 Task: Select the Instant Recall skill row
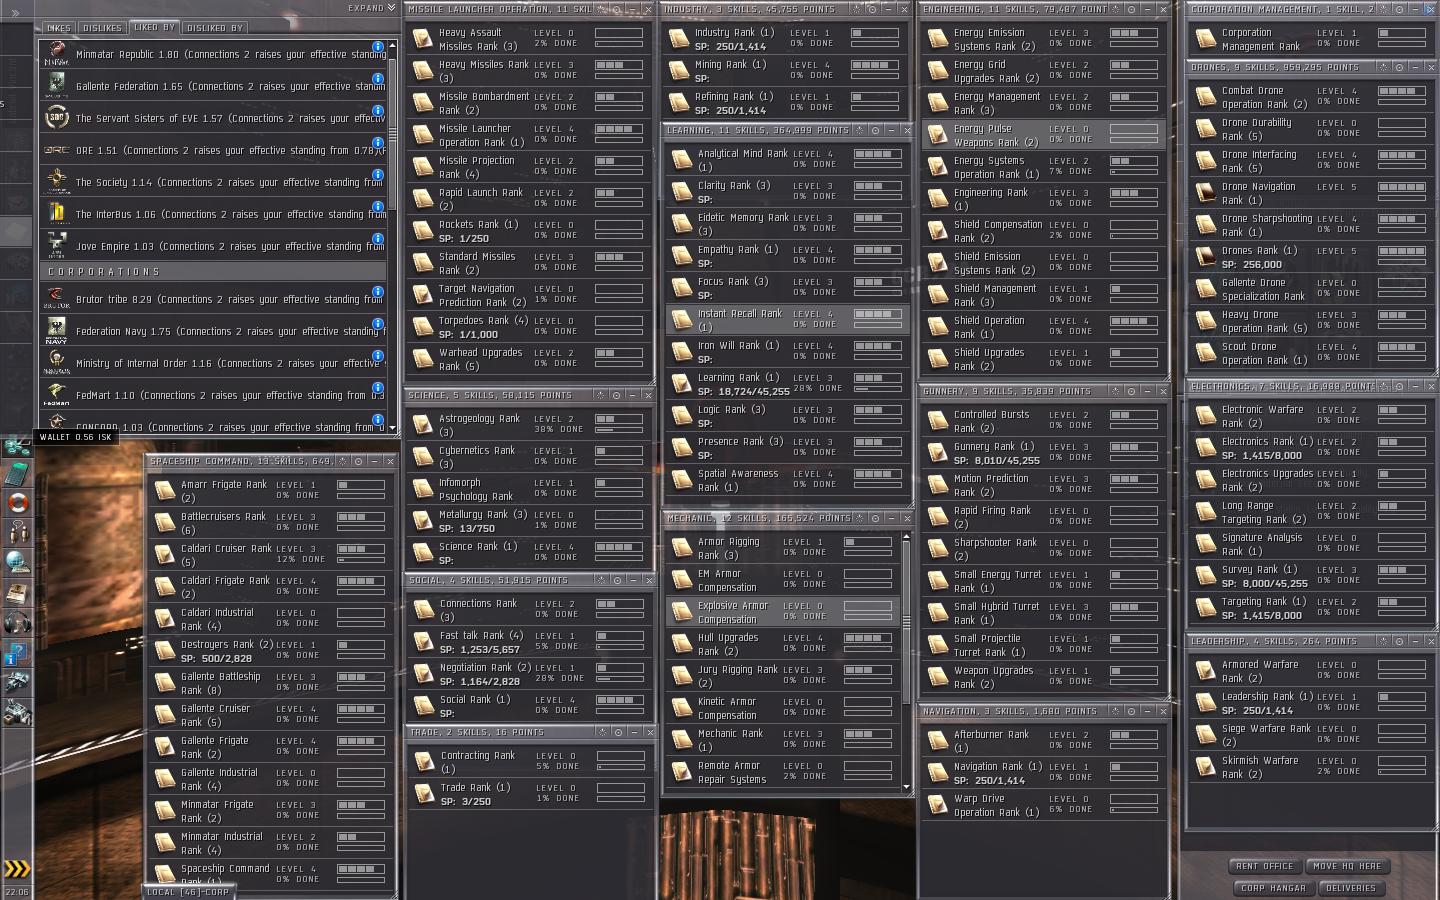786,320
